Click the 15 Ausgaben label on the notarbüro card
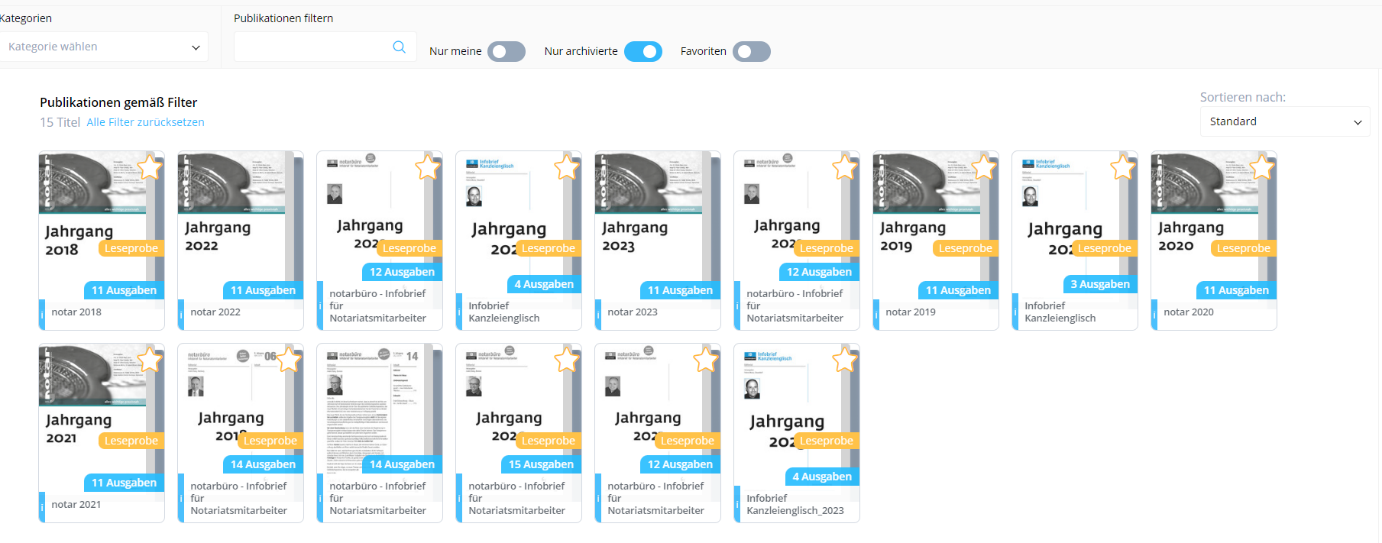The width and height of the screenshot is (1382, 543). (x=541, y=464)
